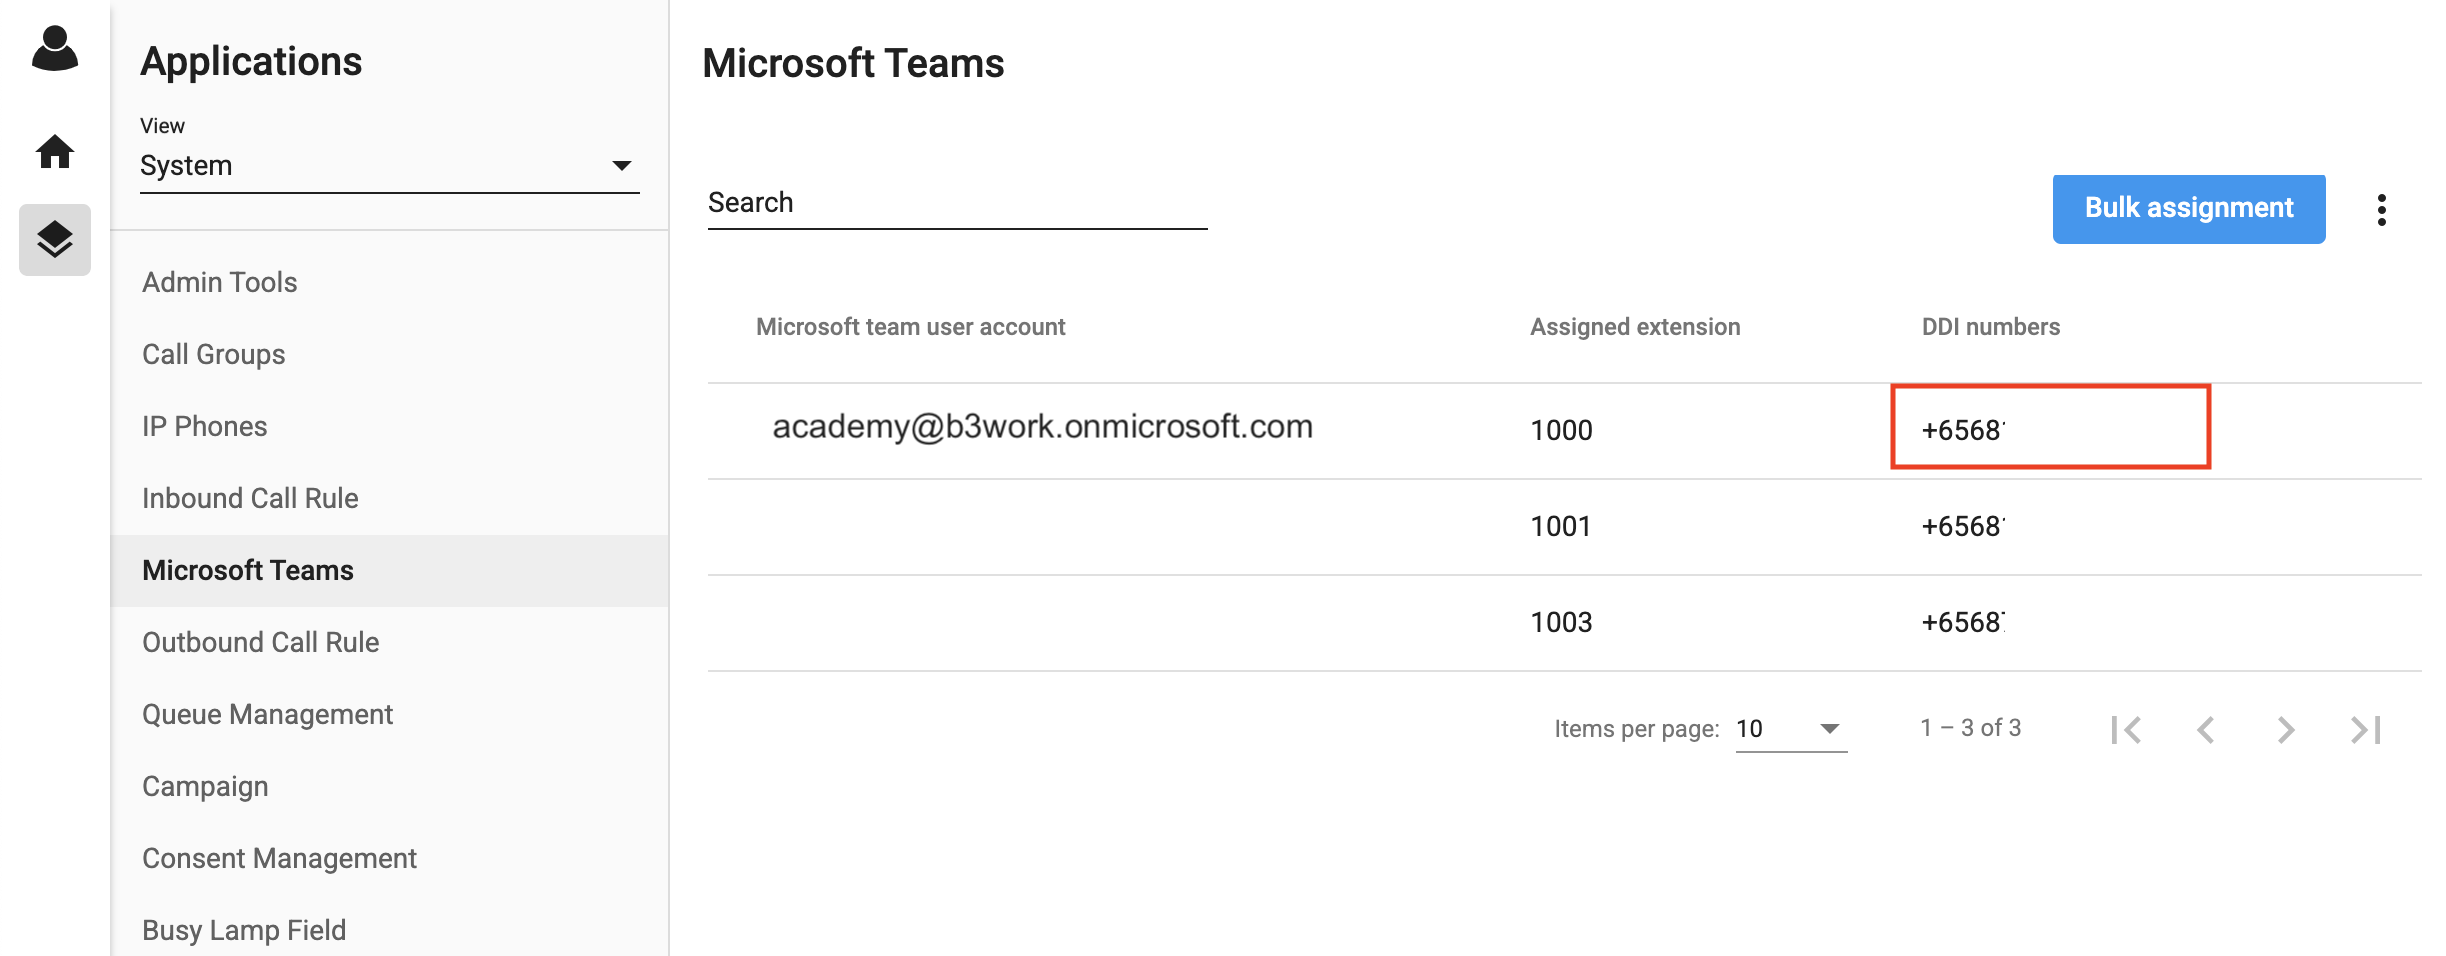Select the Applications layers icon
Screen dimensions: 2446x956
(x=55, y=240)
